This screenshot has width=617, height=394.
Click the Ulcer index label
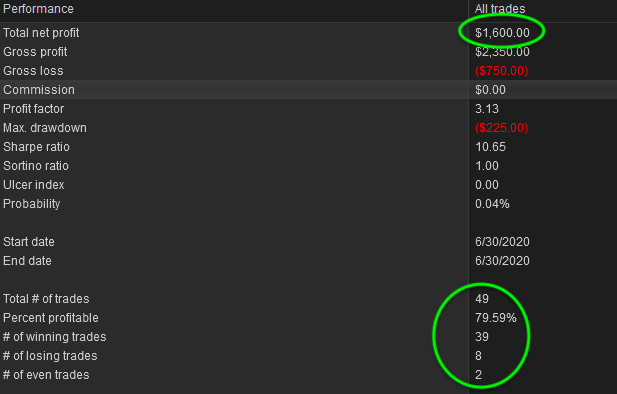33,185
